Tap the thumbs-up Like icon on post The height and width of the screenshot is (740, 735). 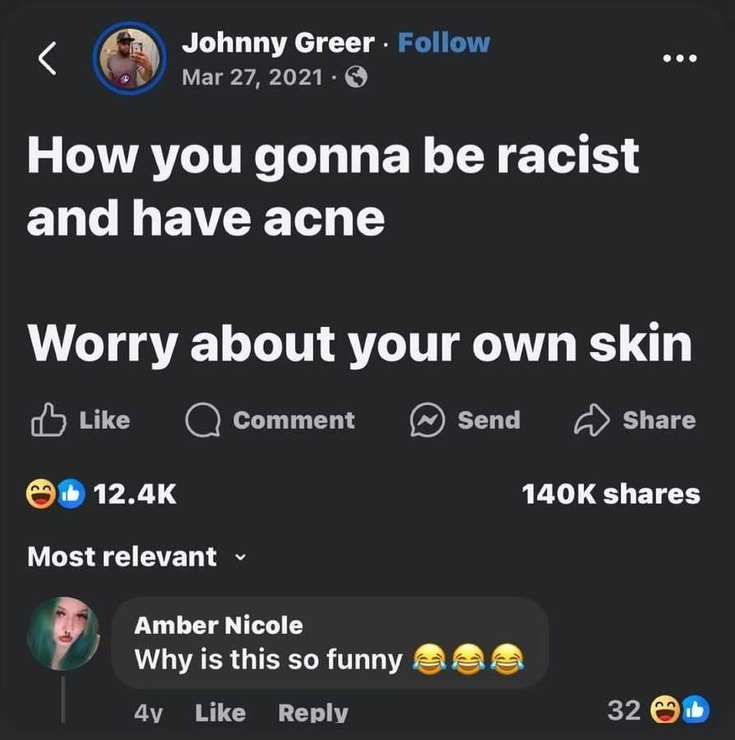(48, 420)
